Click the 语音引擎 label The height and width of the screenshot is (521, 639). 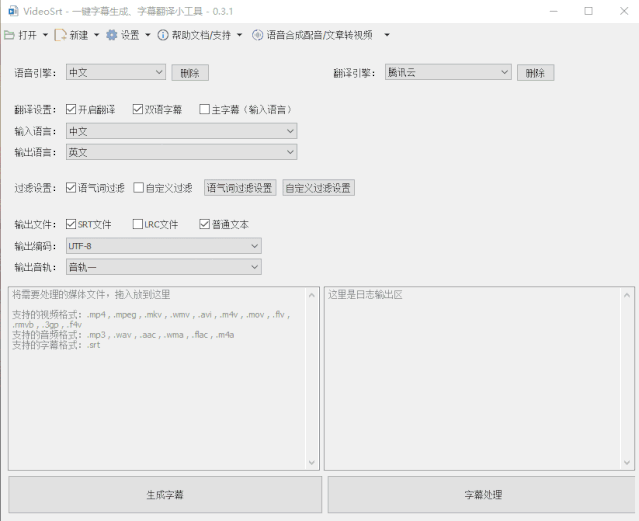35,73
